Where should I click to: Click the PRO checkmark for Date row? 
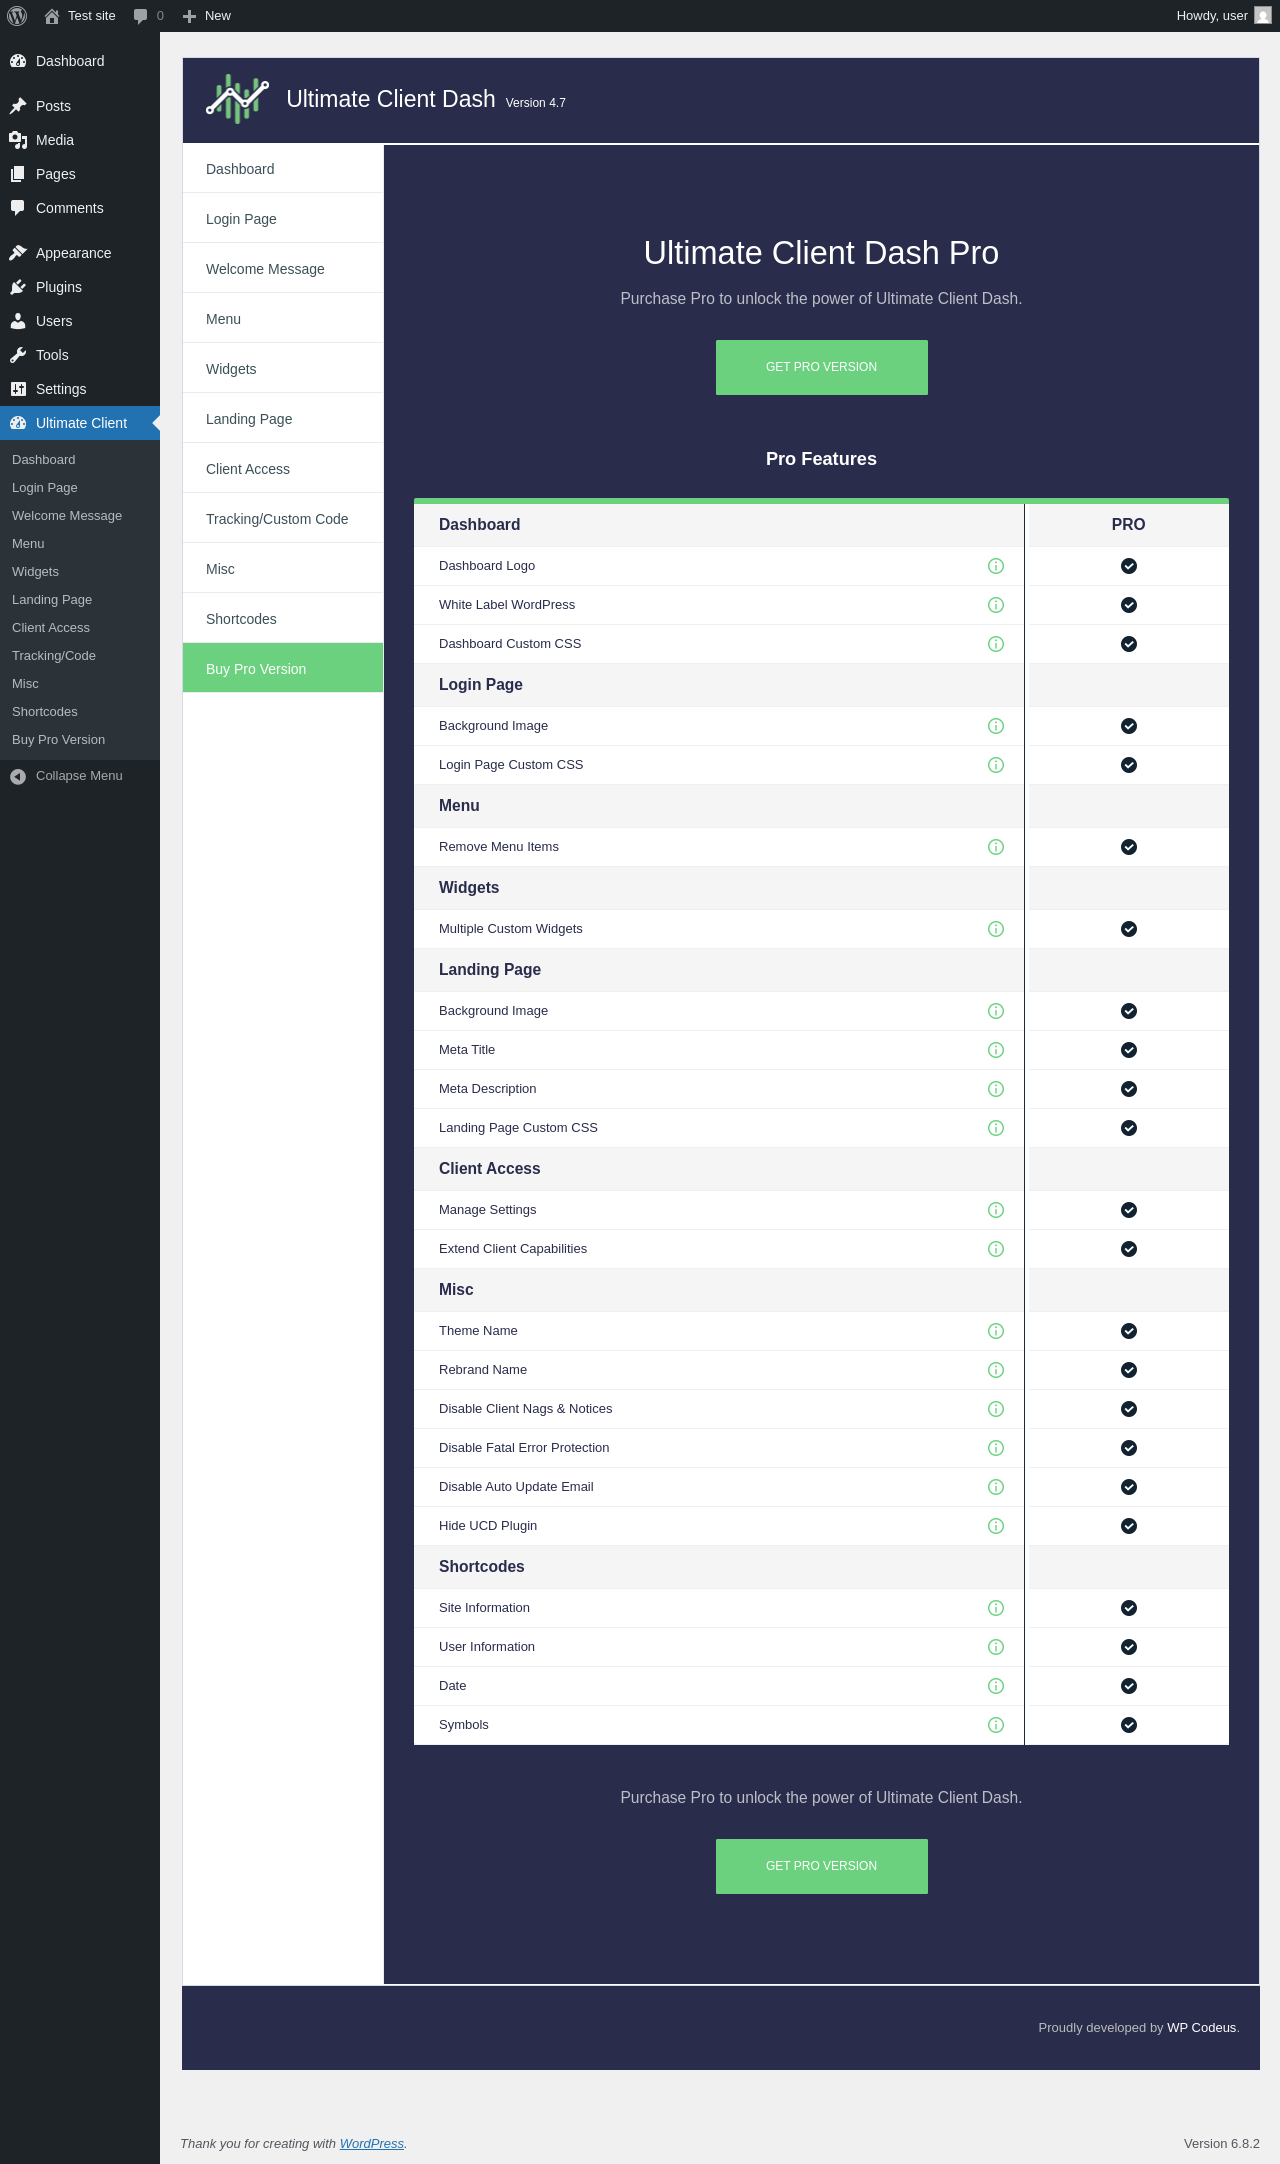1129,1686
